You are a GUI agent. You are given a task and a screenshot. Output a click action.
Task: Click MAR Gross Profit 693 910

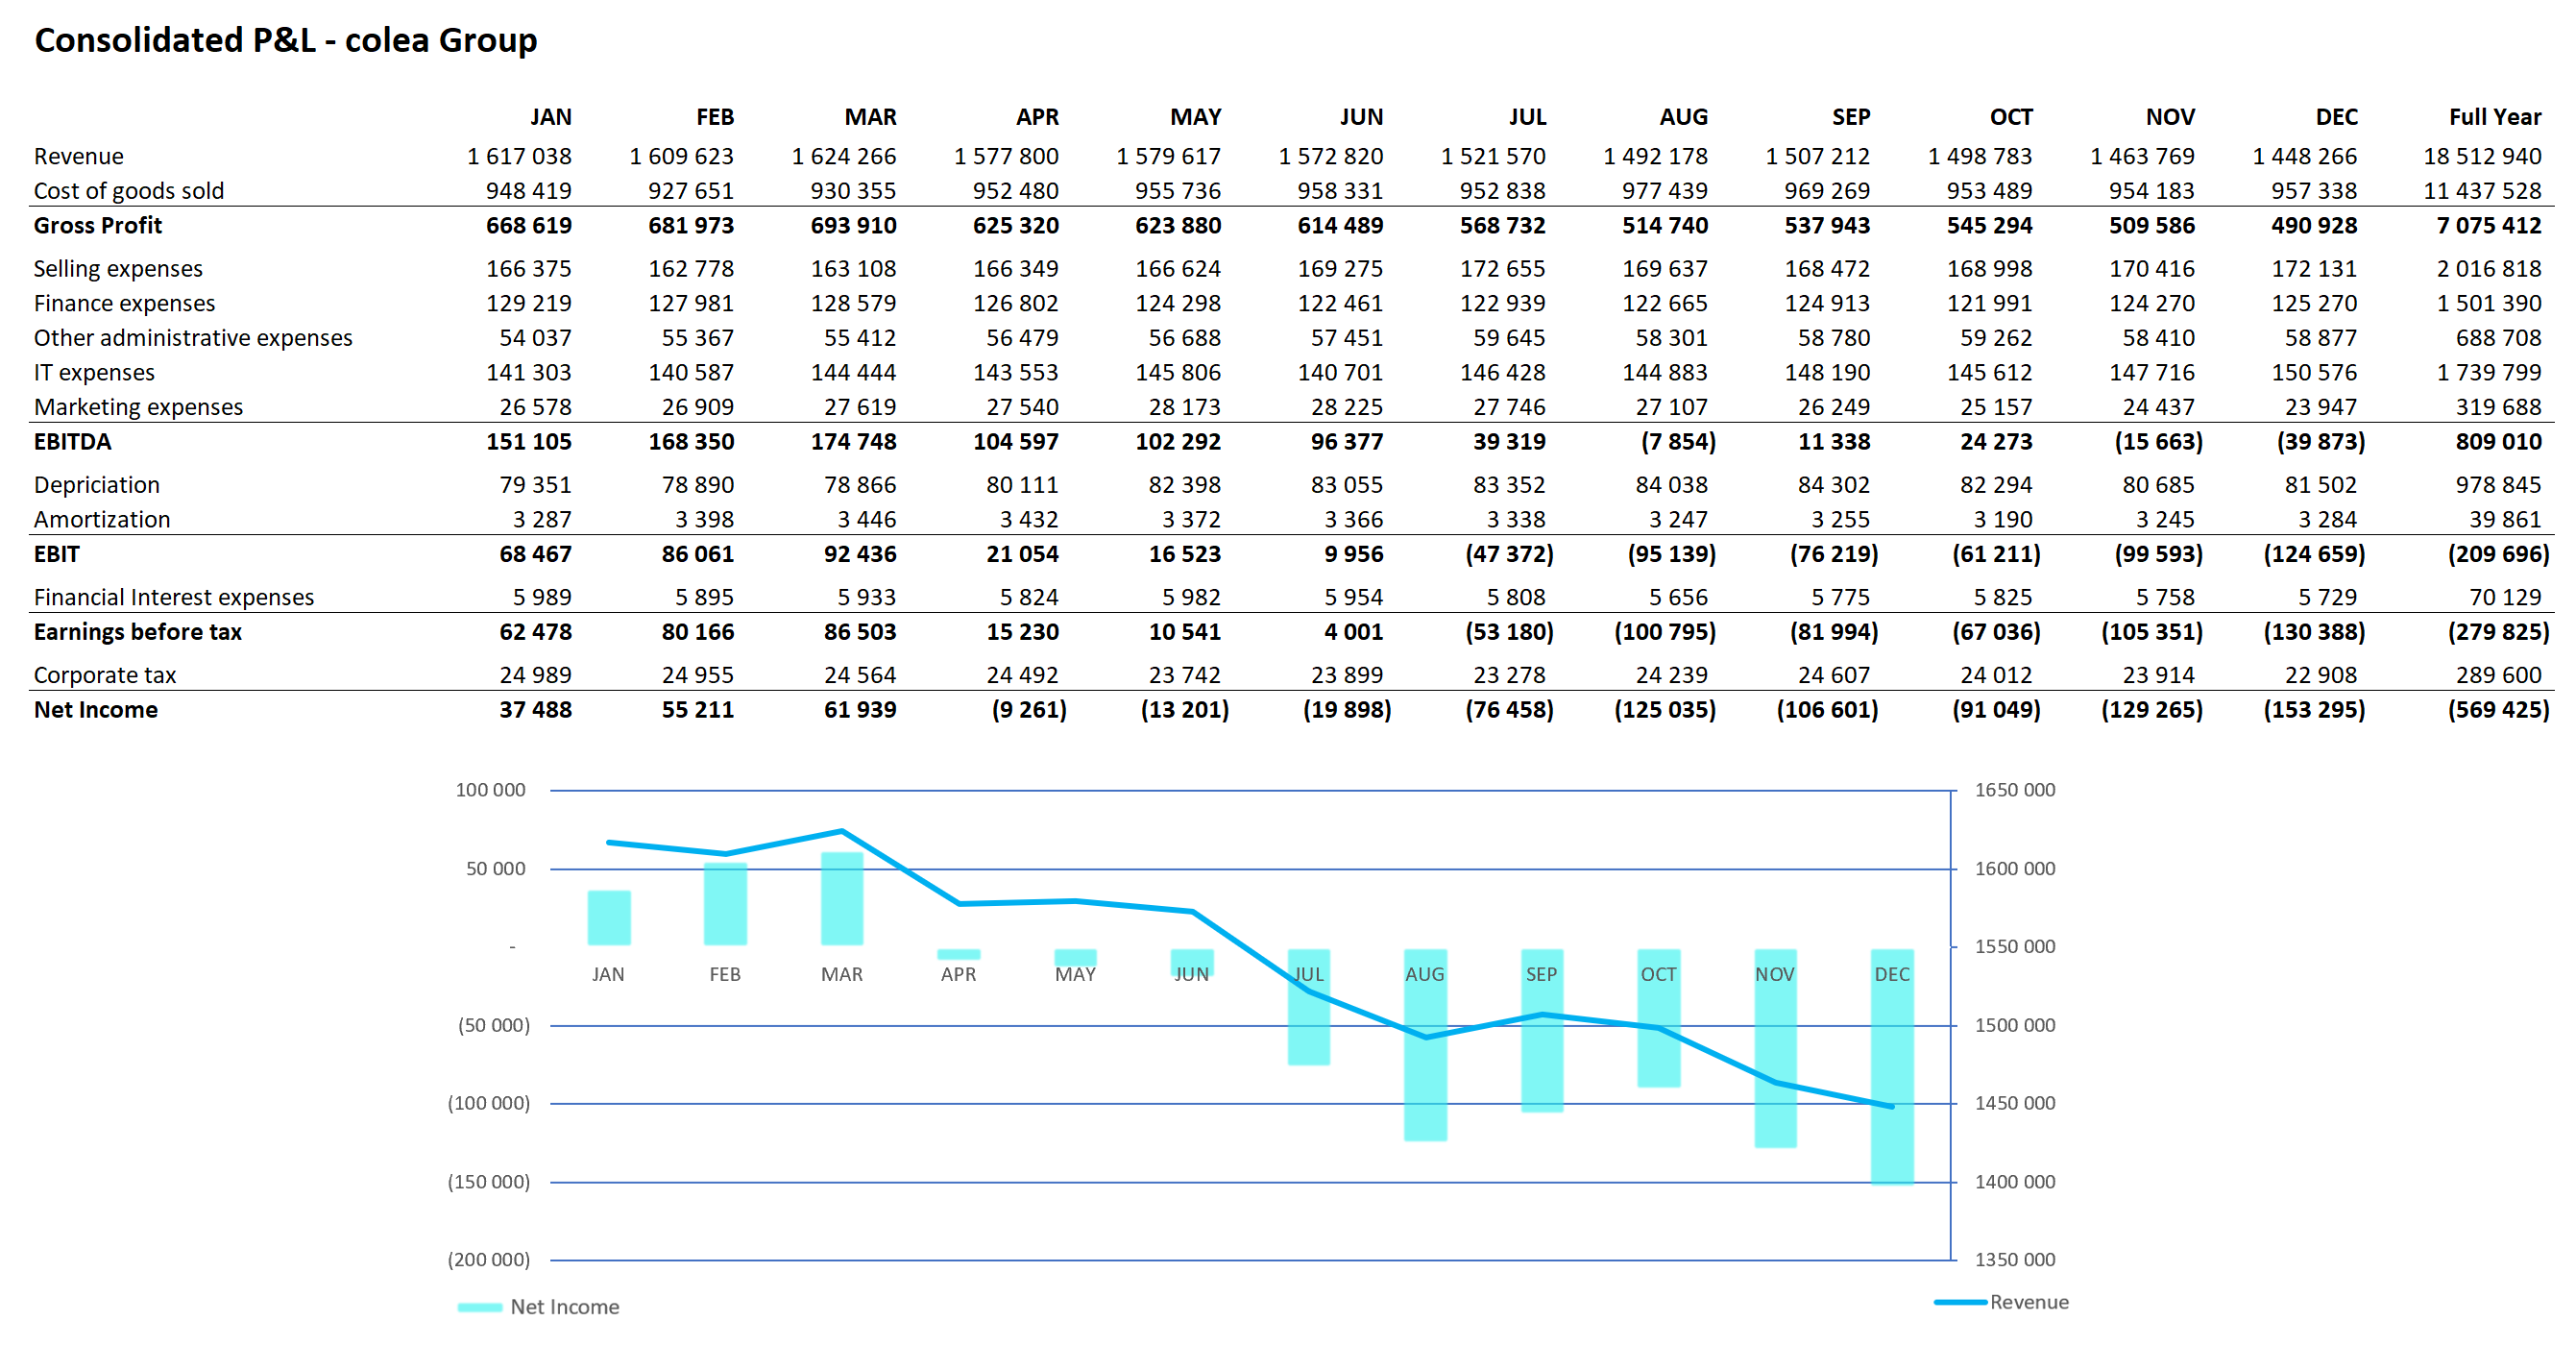coord(853,225)
